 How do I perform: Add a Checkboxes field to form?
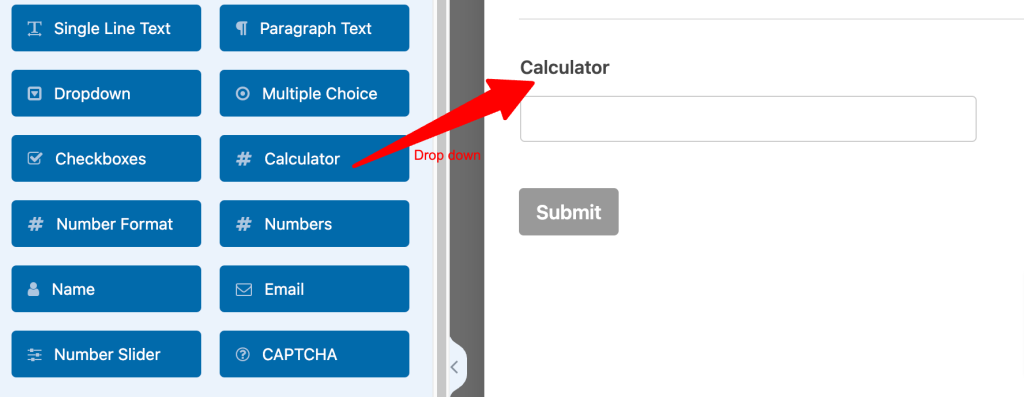pyautogui.click(x=106, y=159)
